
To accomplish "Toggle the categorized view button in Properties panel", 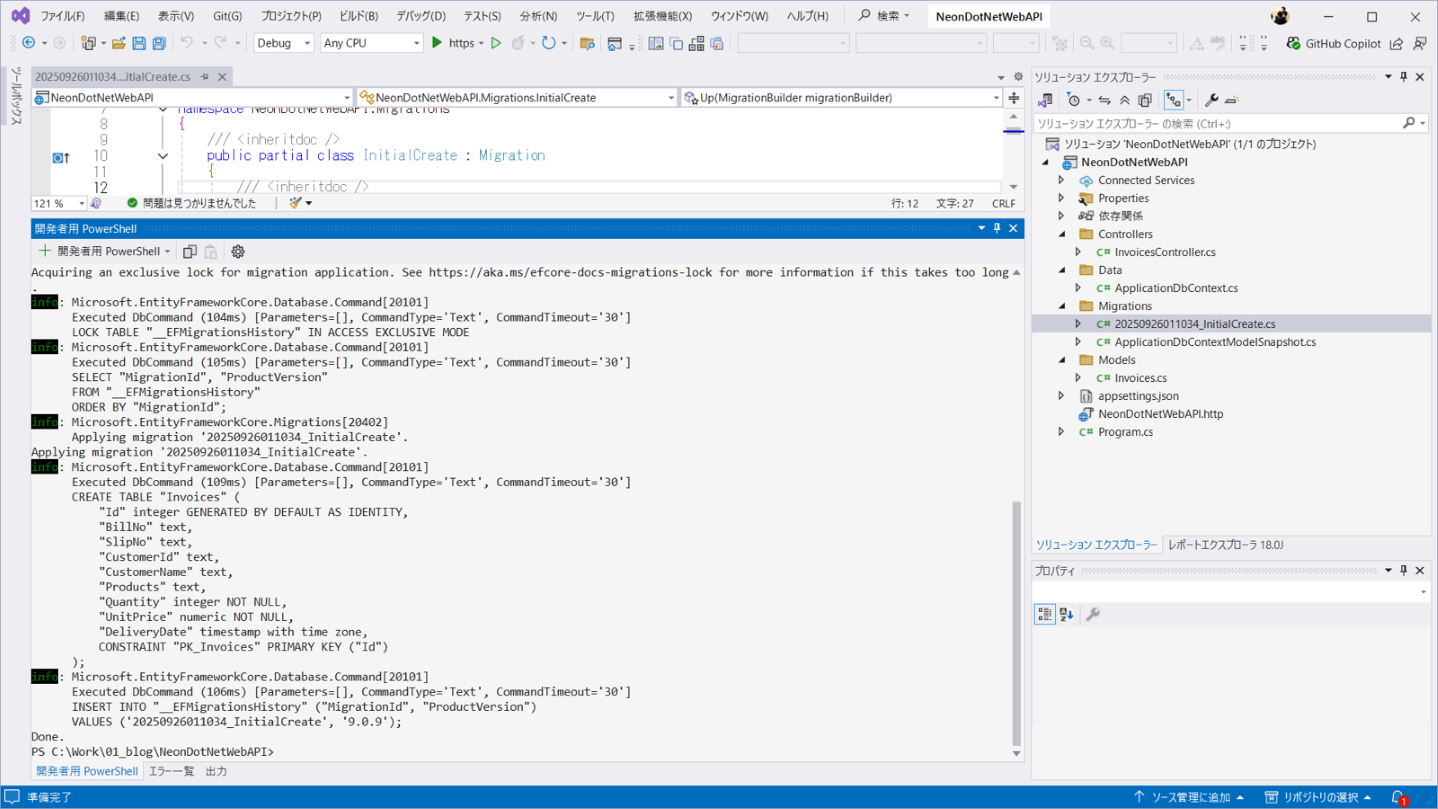I will tap(1044, 614).
